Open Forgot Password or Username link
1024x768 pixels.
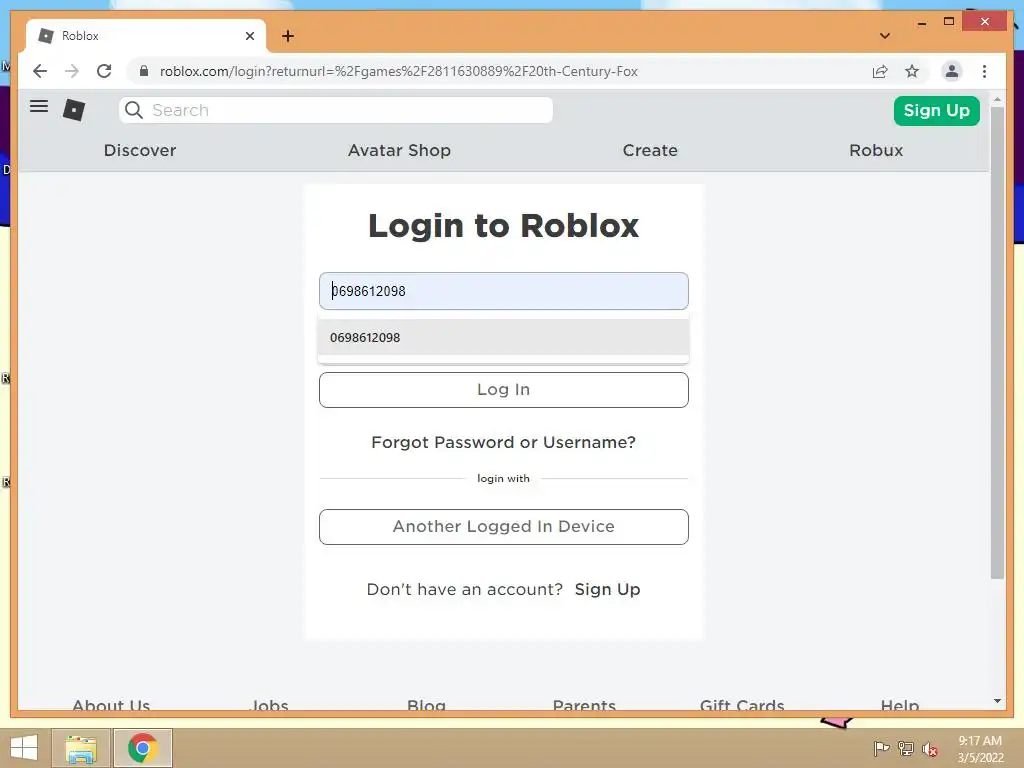coord(504,442)
